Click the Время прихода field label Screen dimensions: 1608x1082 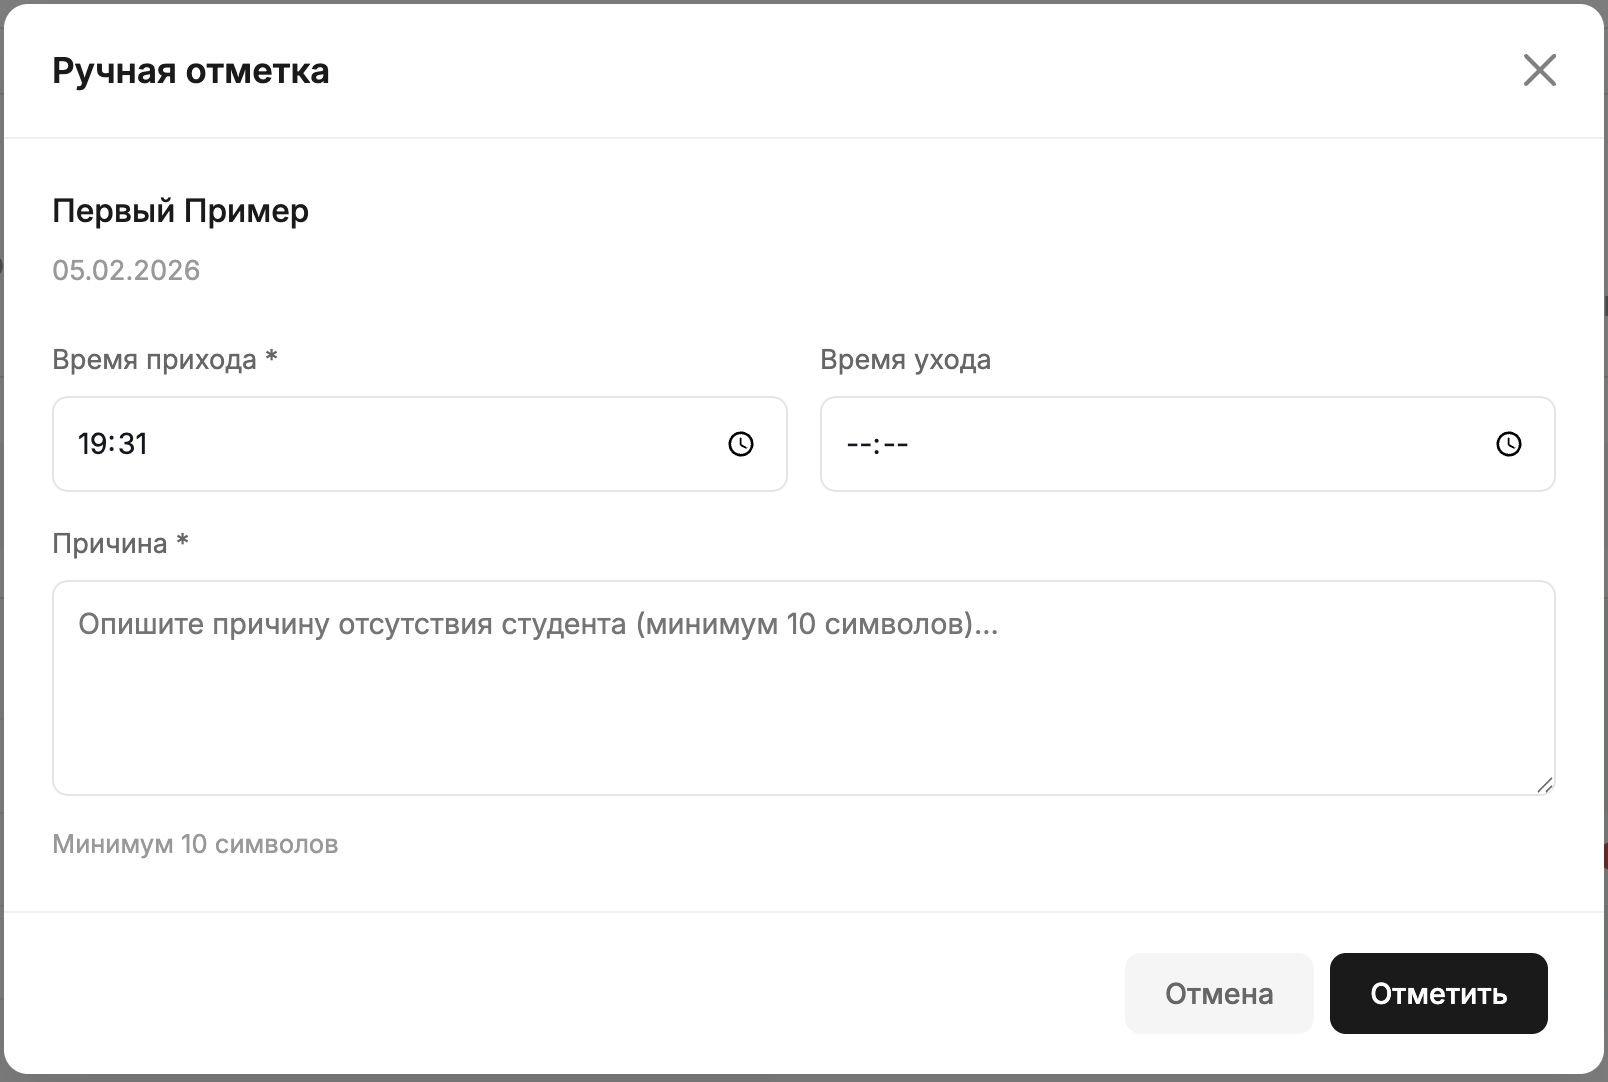pyautogui.click(x=155, y=359)
